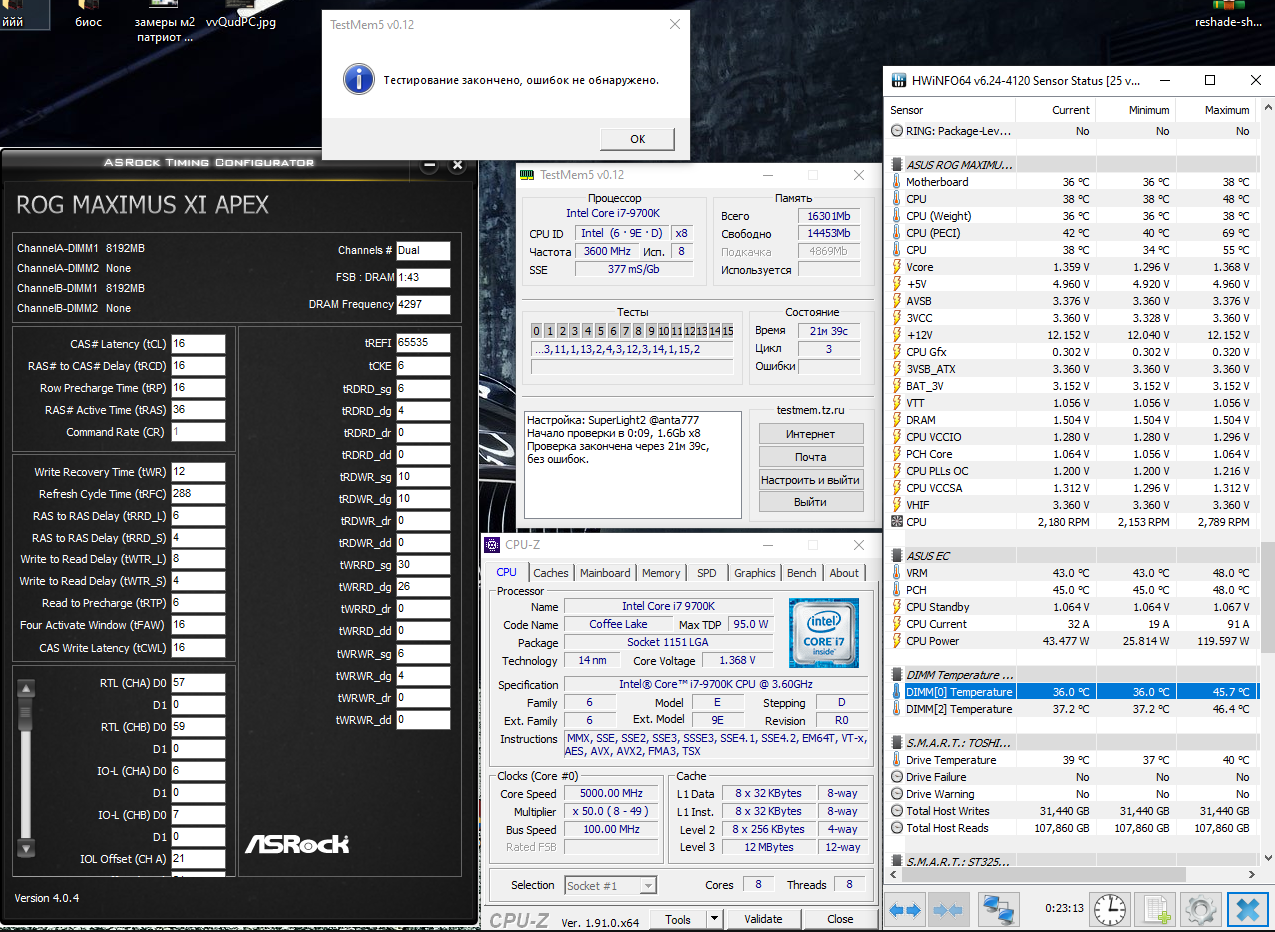Click HWiNFO expand columns double-arrow icon

click(x=905, y=910)
